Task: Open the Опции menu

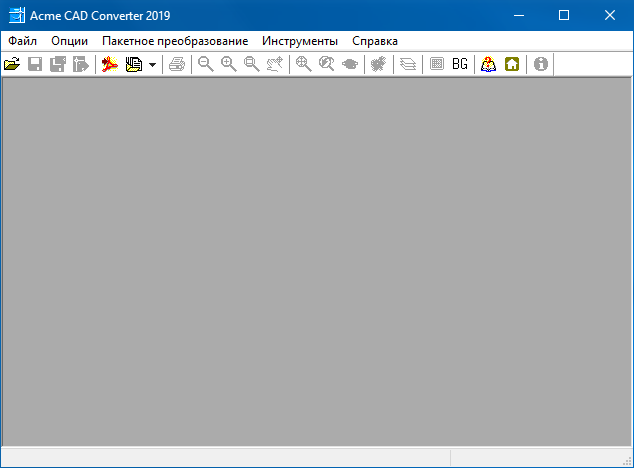Action: coord(69,41)
